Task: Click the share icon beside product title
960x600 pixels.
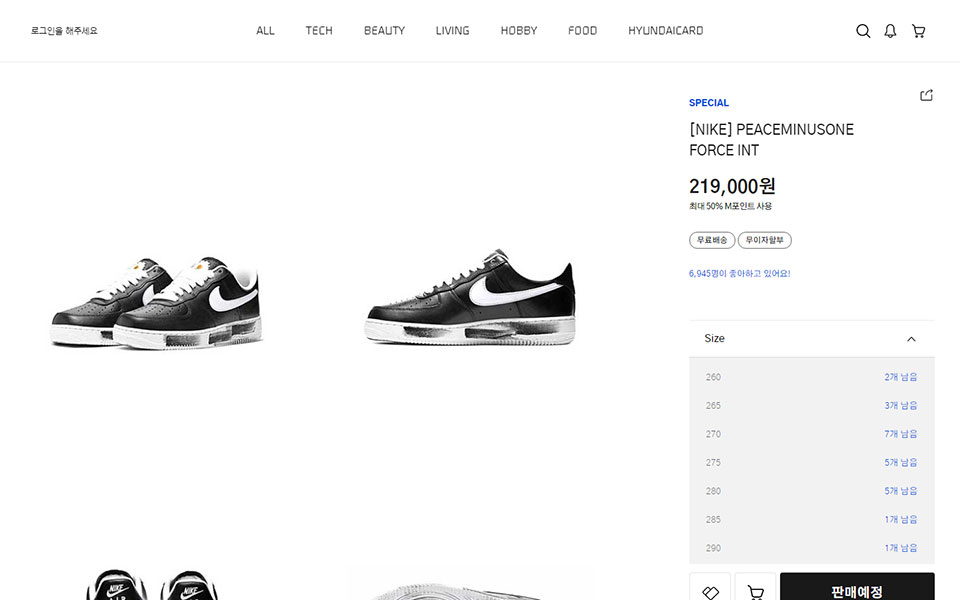Action: point(926,95)
